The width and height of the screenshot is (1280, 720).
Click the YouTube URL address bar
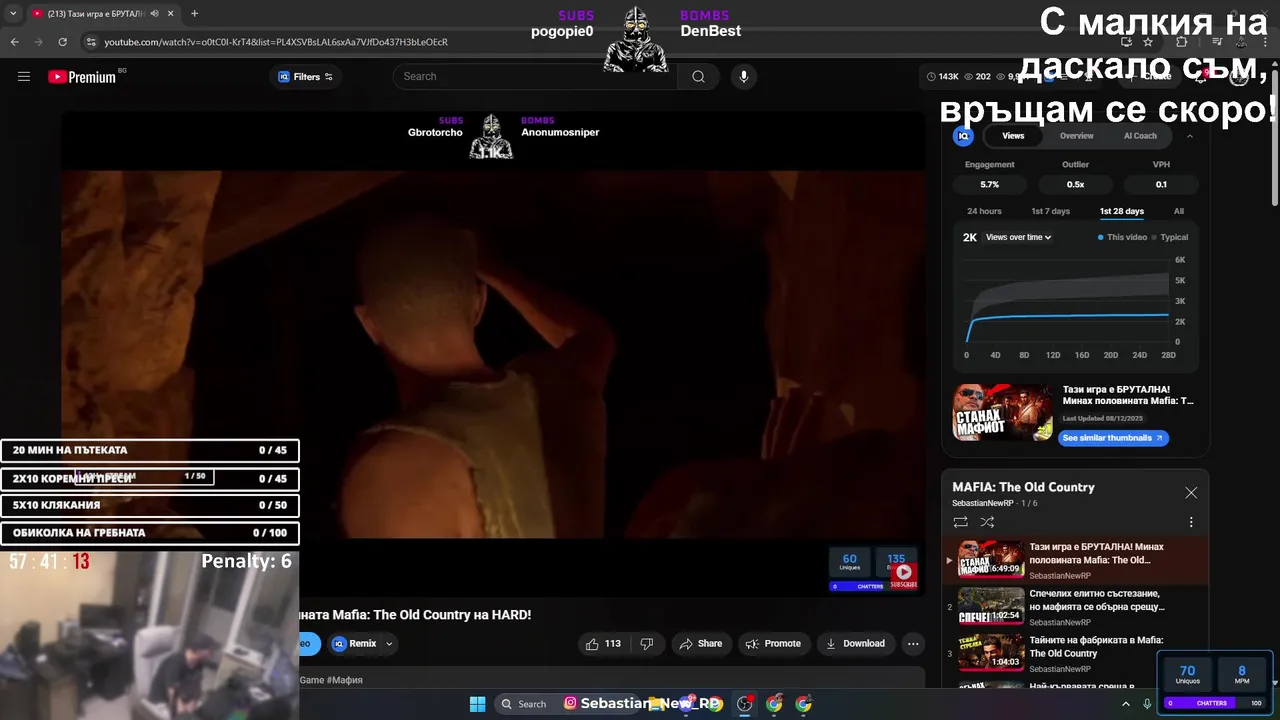[276, 42]
